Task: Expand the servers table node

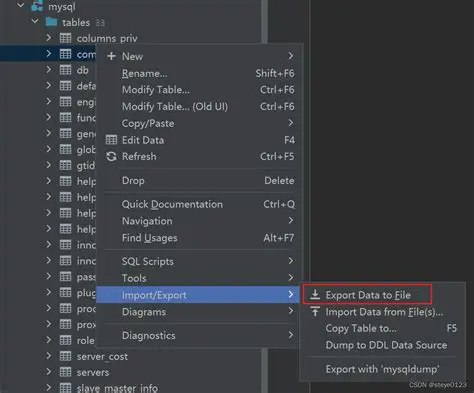Action: [49, 371]
